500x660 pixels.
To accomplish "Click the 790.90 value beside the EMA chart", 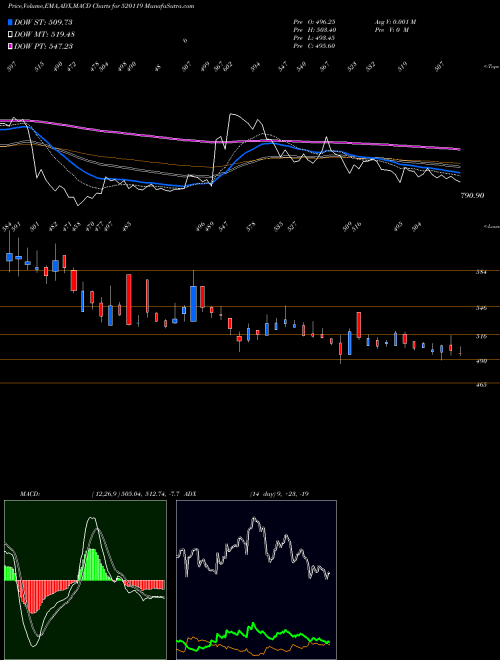I will [472, 195].
